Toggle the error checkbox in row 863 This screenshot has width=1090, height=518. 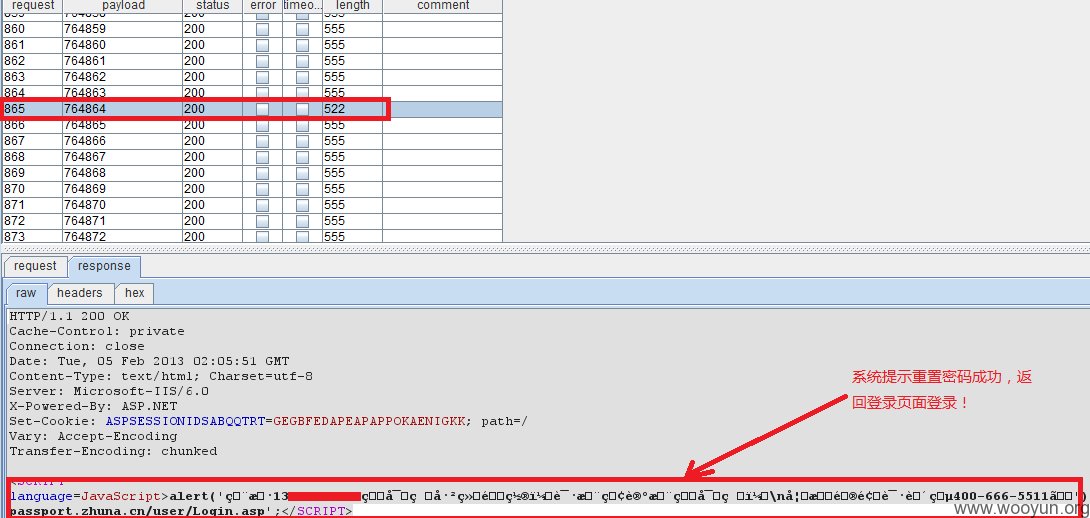click(x=262, y=77)
